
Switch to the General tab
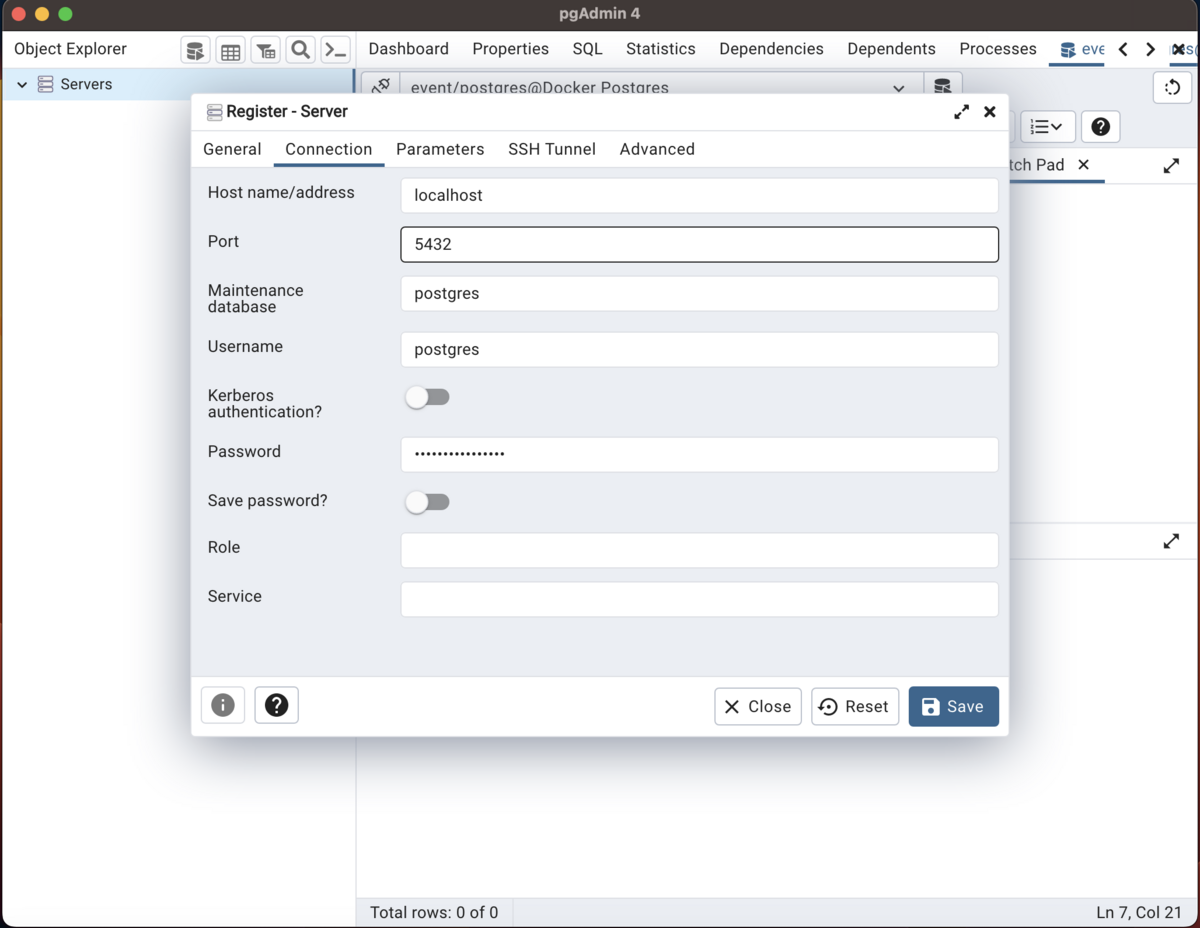tap(232, 149)
